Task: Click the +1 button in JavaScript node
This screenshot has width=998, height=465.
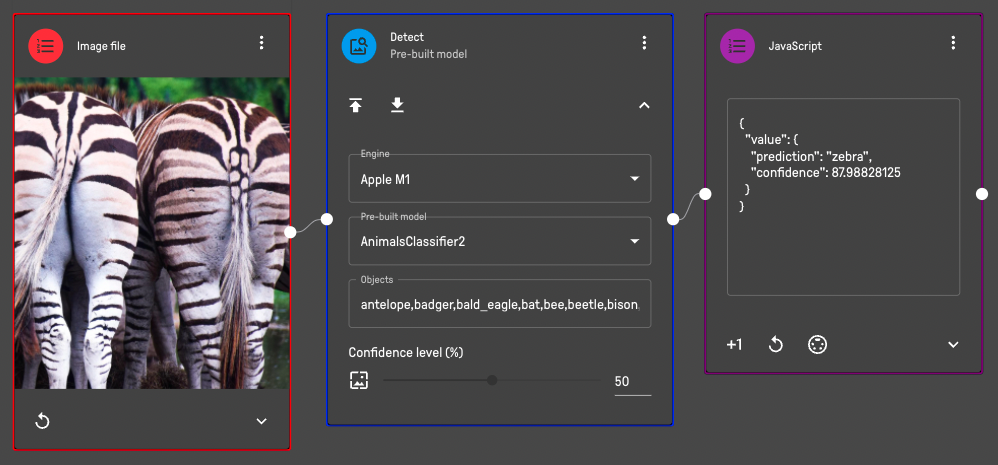Action: [734, 344]
